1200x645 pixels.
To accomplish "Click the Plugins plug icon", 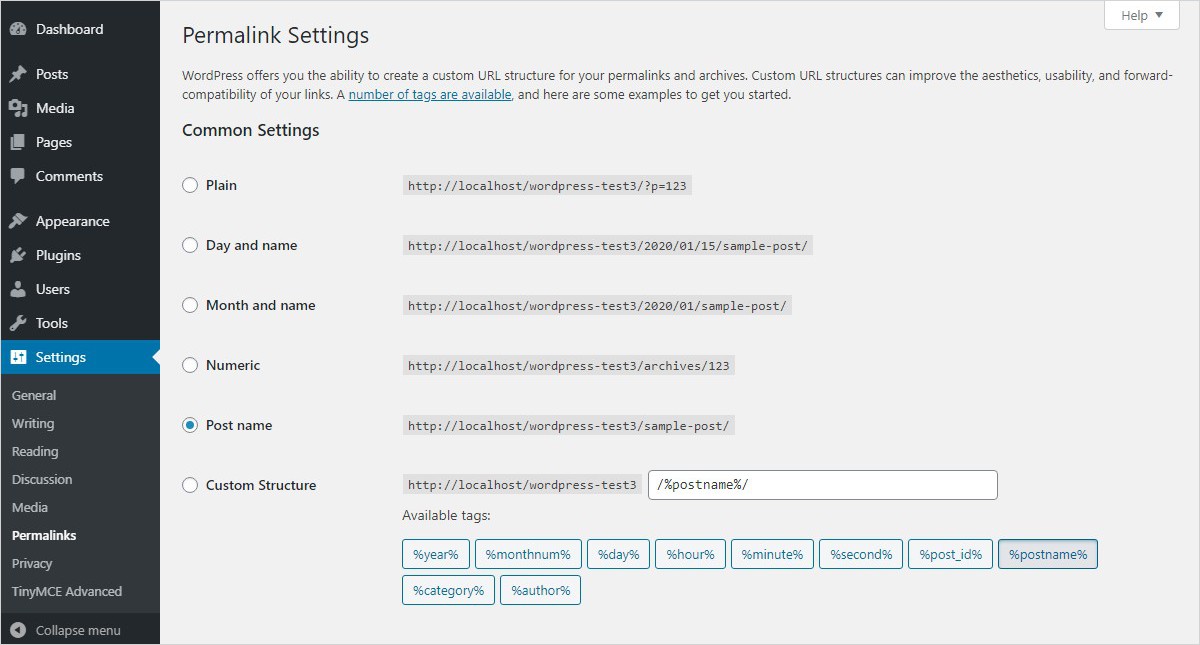I will click(18, 255).
